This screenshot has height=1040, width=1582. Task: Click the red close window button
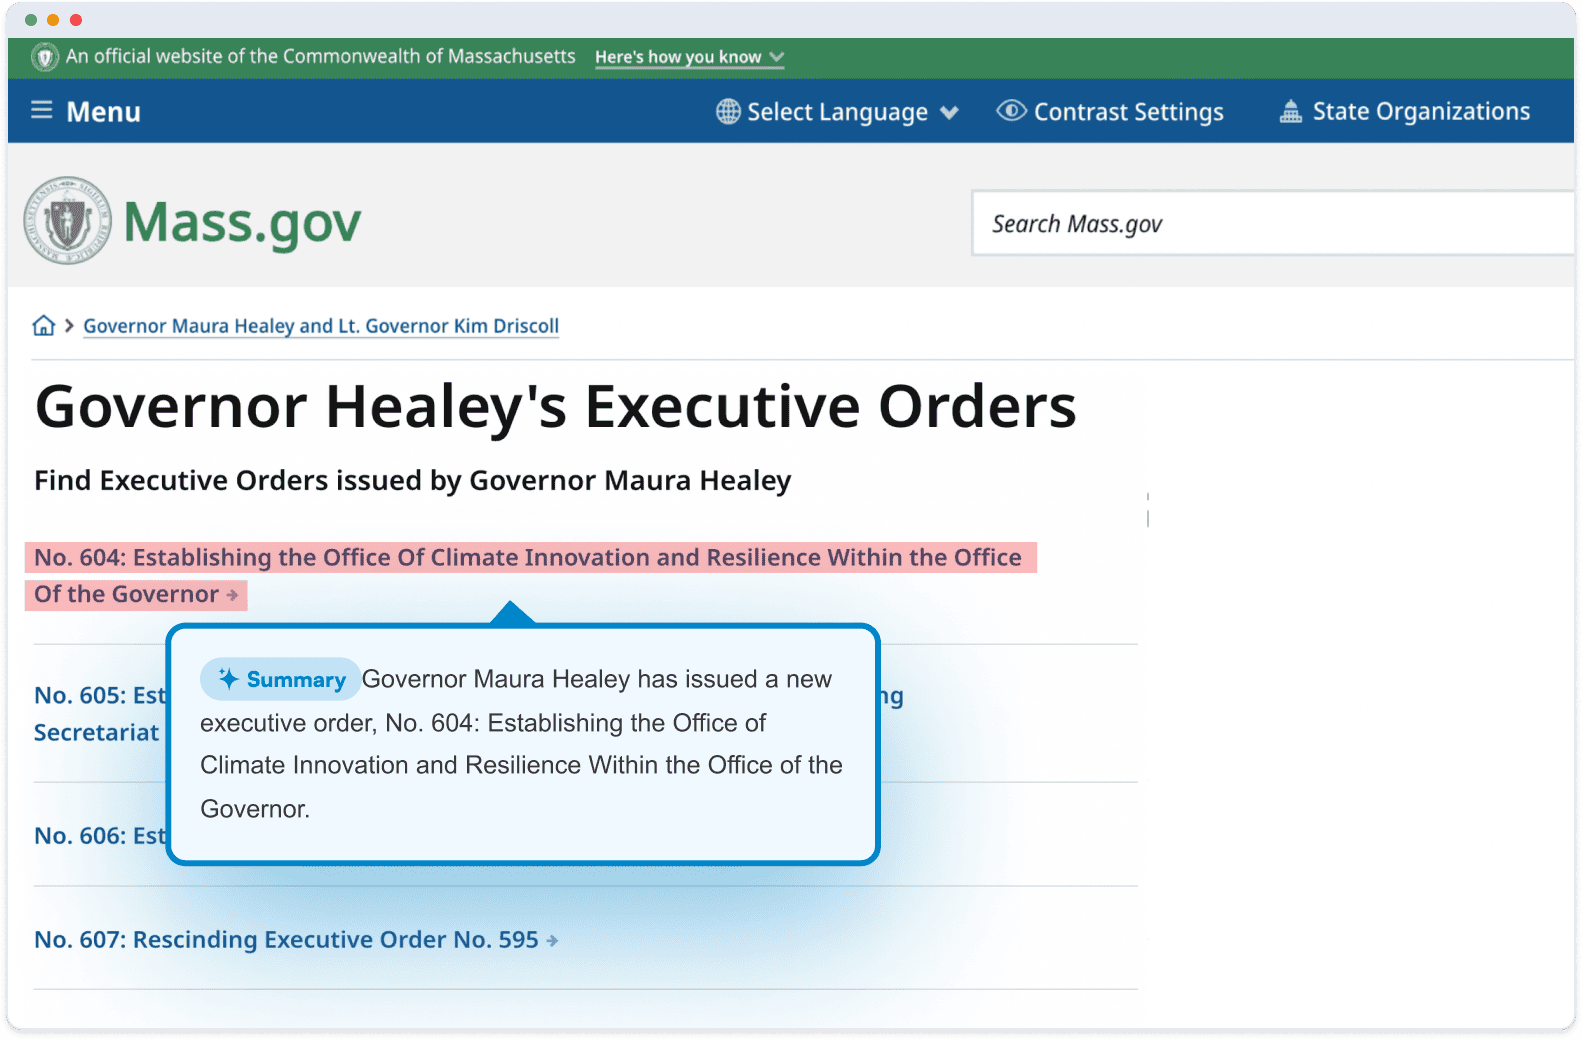[x=76, y=20]
